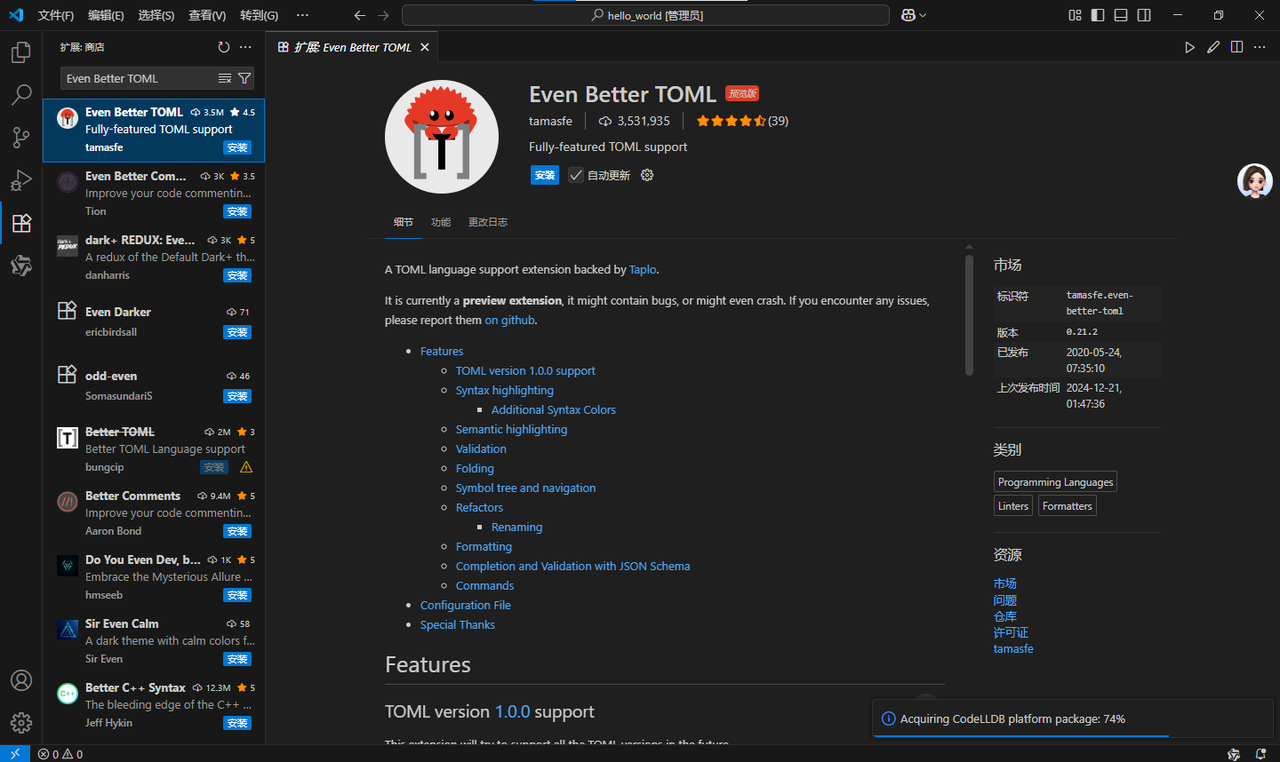1280x762 pixels.
Task: Jump to Semantic highlighting section
Action: pyautogui.click(x=511, y=429)
